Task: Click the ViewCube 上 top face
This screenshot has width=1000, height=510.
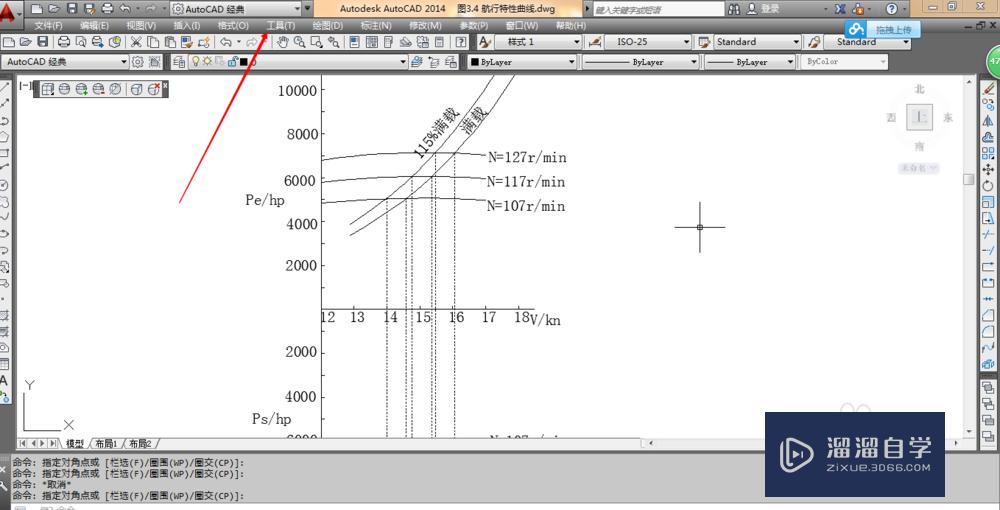Action: (x=919, y=117)
